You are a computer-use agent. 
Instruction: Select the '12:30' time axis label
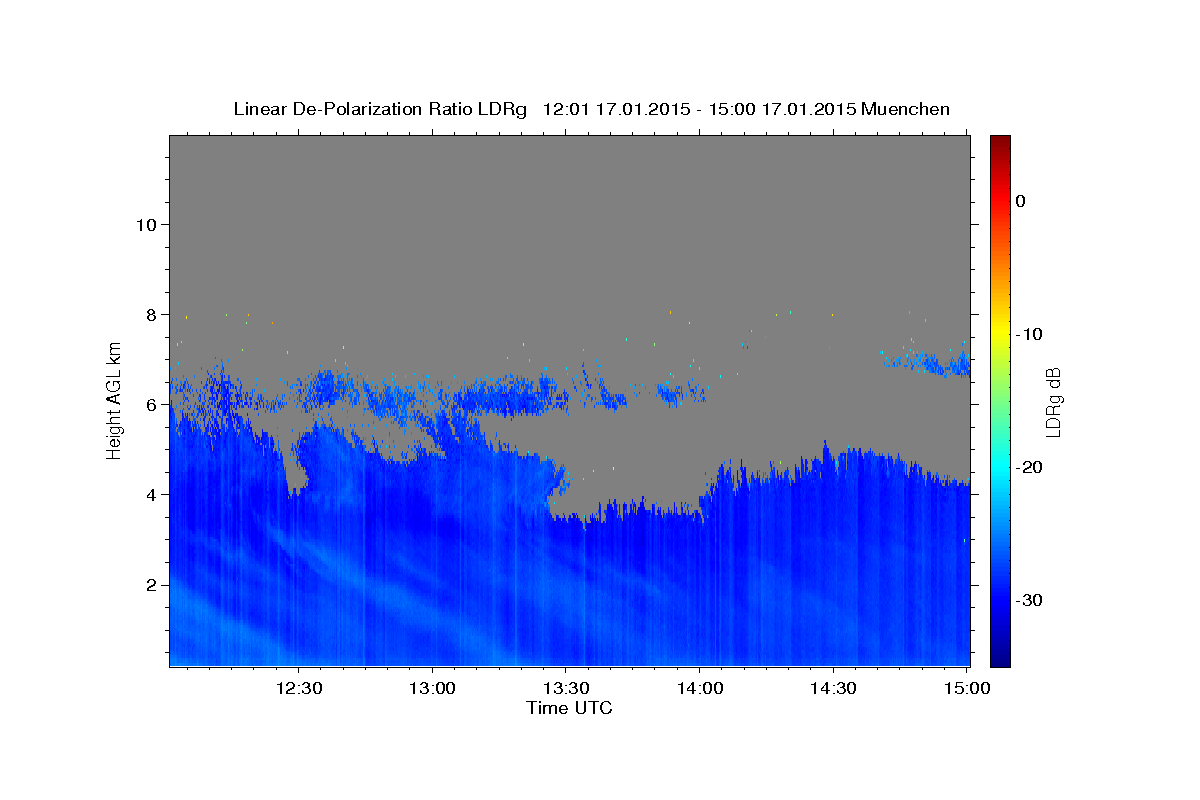click(x=299, y=688)
